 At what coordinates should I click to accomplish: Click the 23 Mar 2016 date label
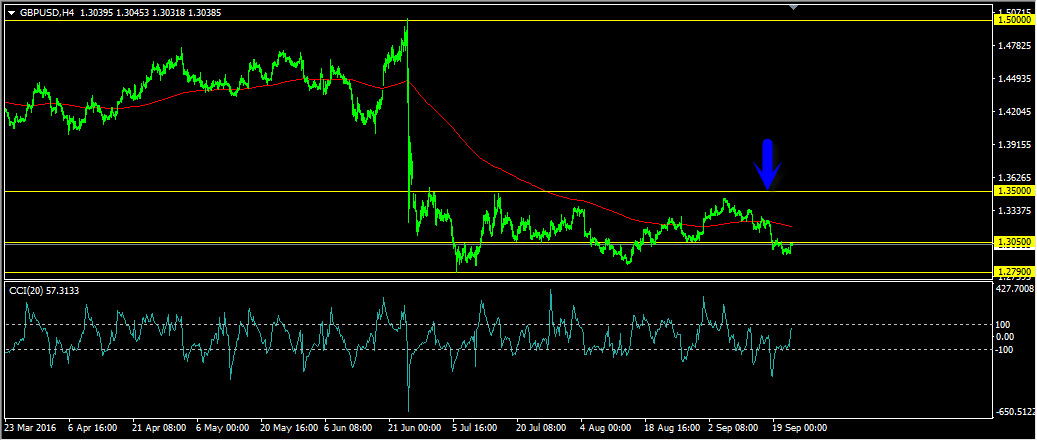coord(31,428)
